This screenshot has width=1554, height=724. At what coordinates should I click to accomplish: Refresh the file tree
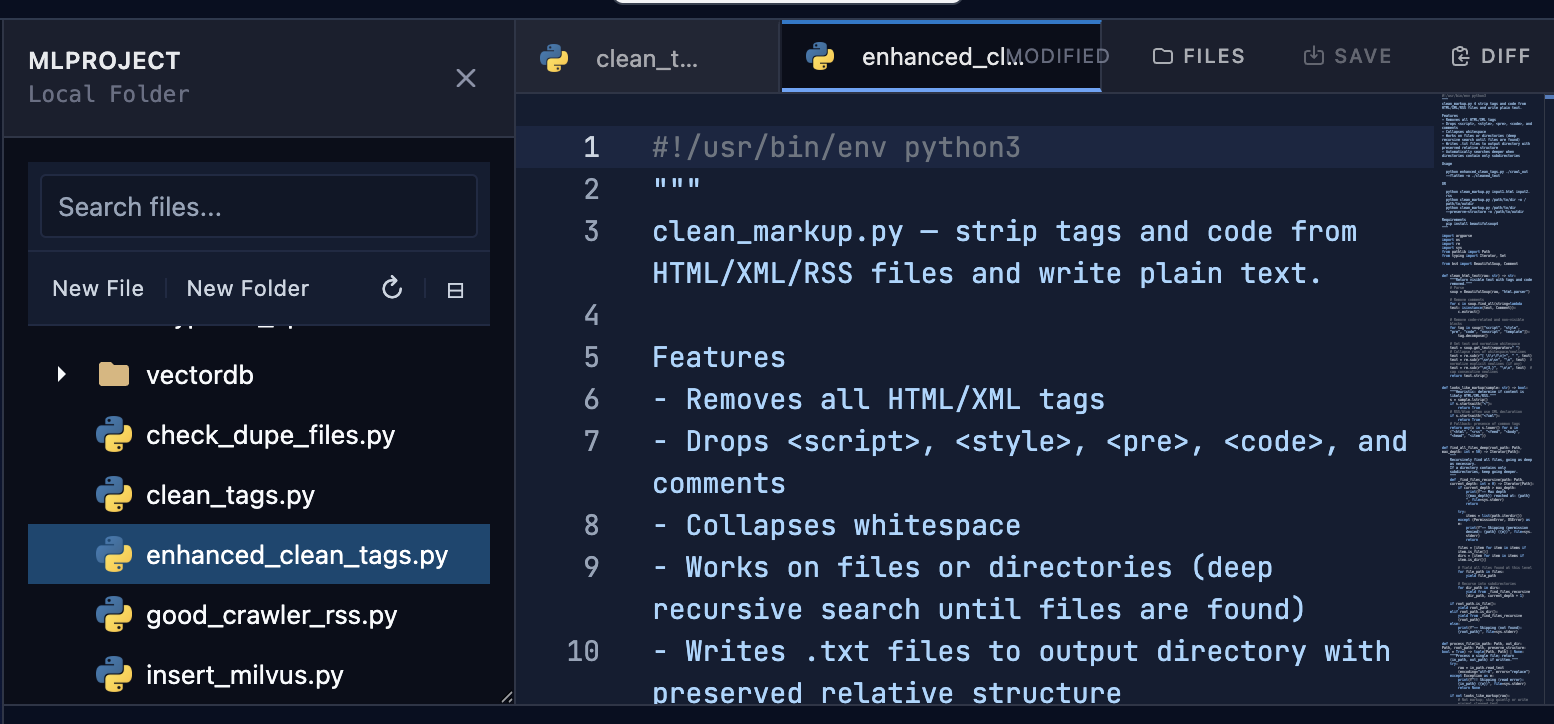[391, 288]
